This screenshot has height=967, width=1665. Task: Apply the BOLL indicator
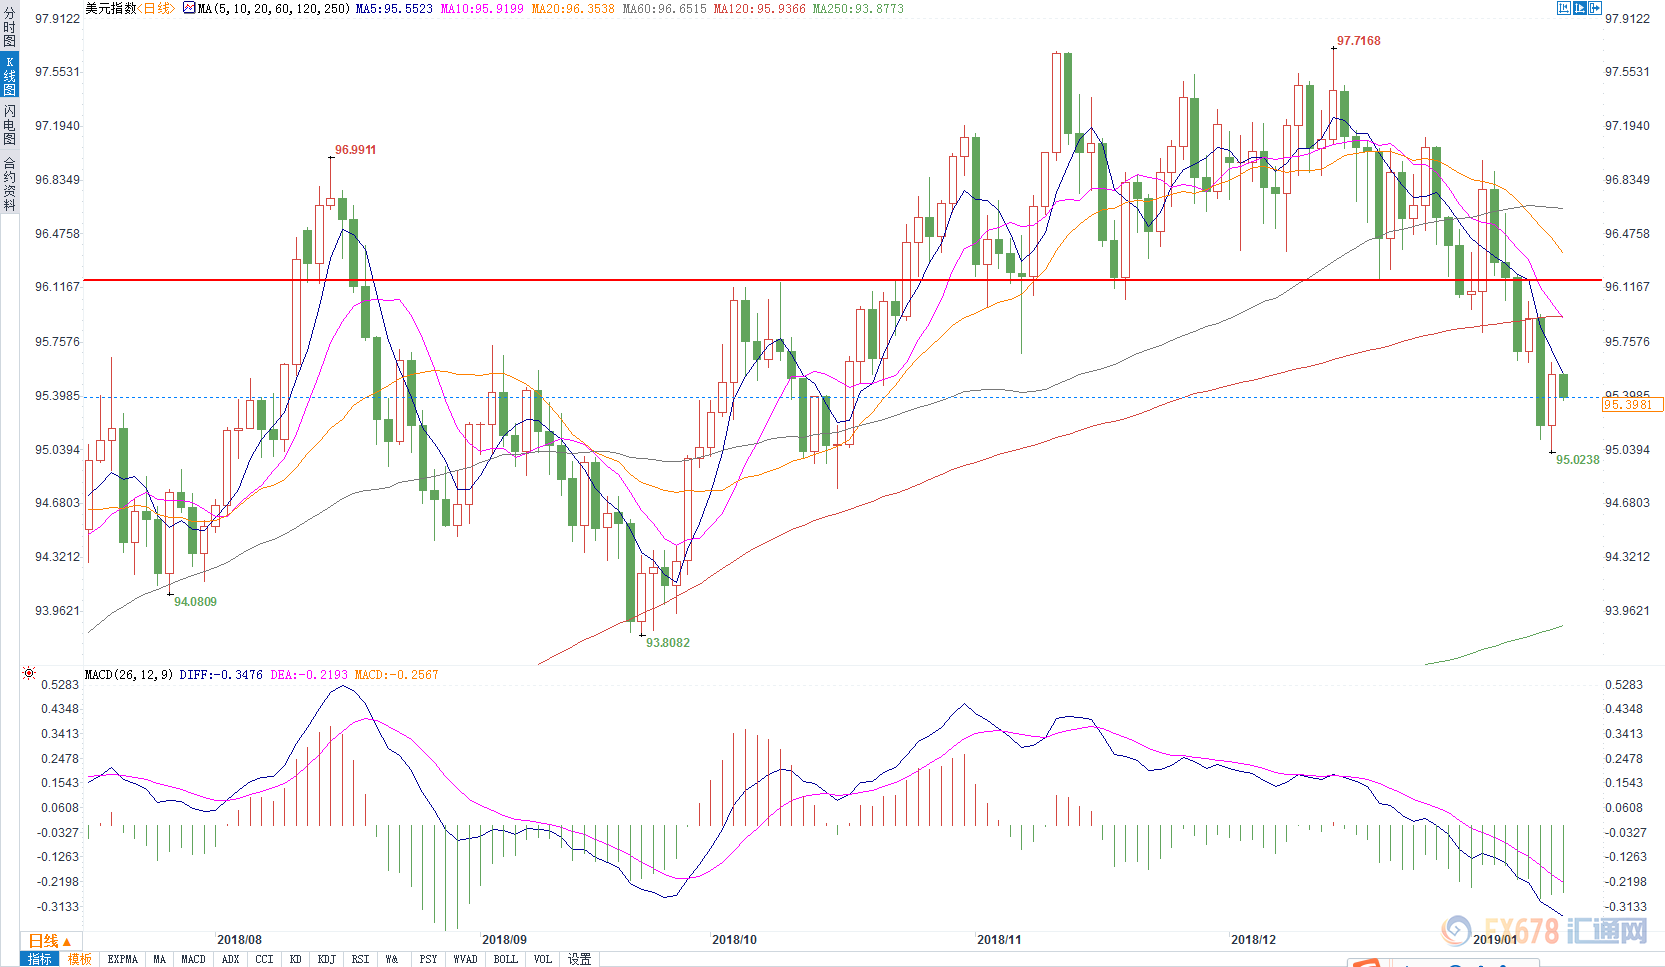click(506, 959)
